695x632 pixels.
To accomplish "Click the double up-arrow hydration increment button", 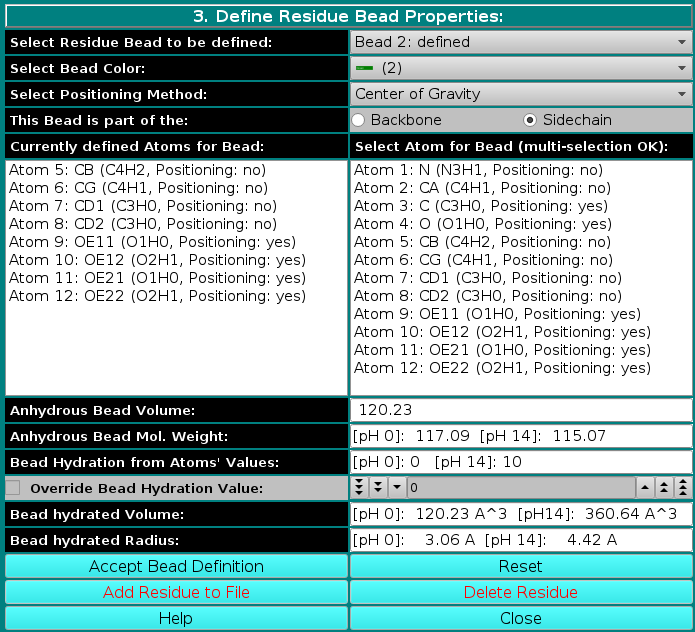I will [664, 488].
